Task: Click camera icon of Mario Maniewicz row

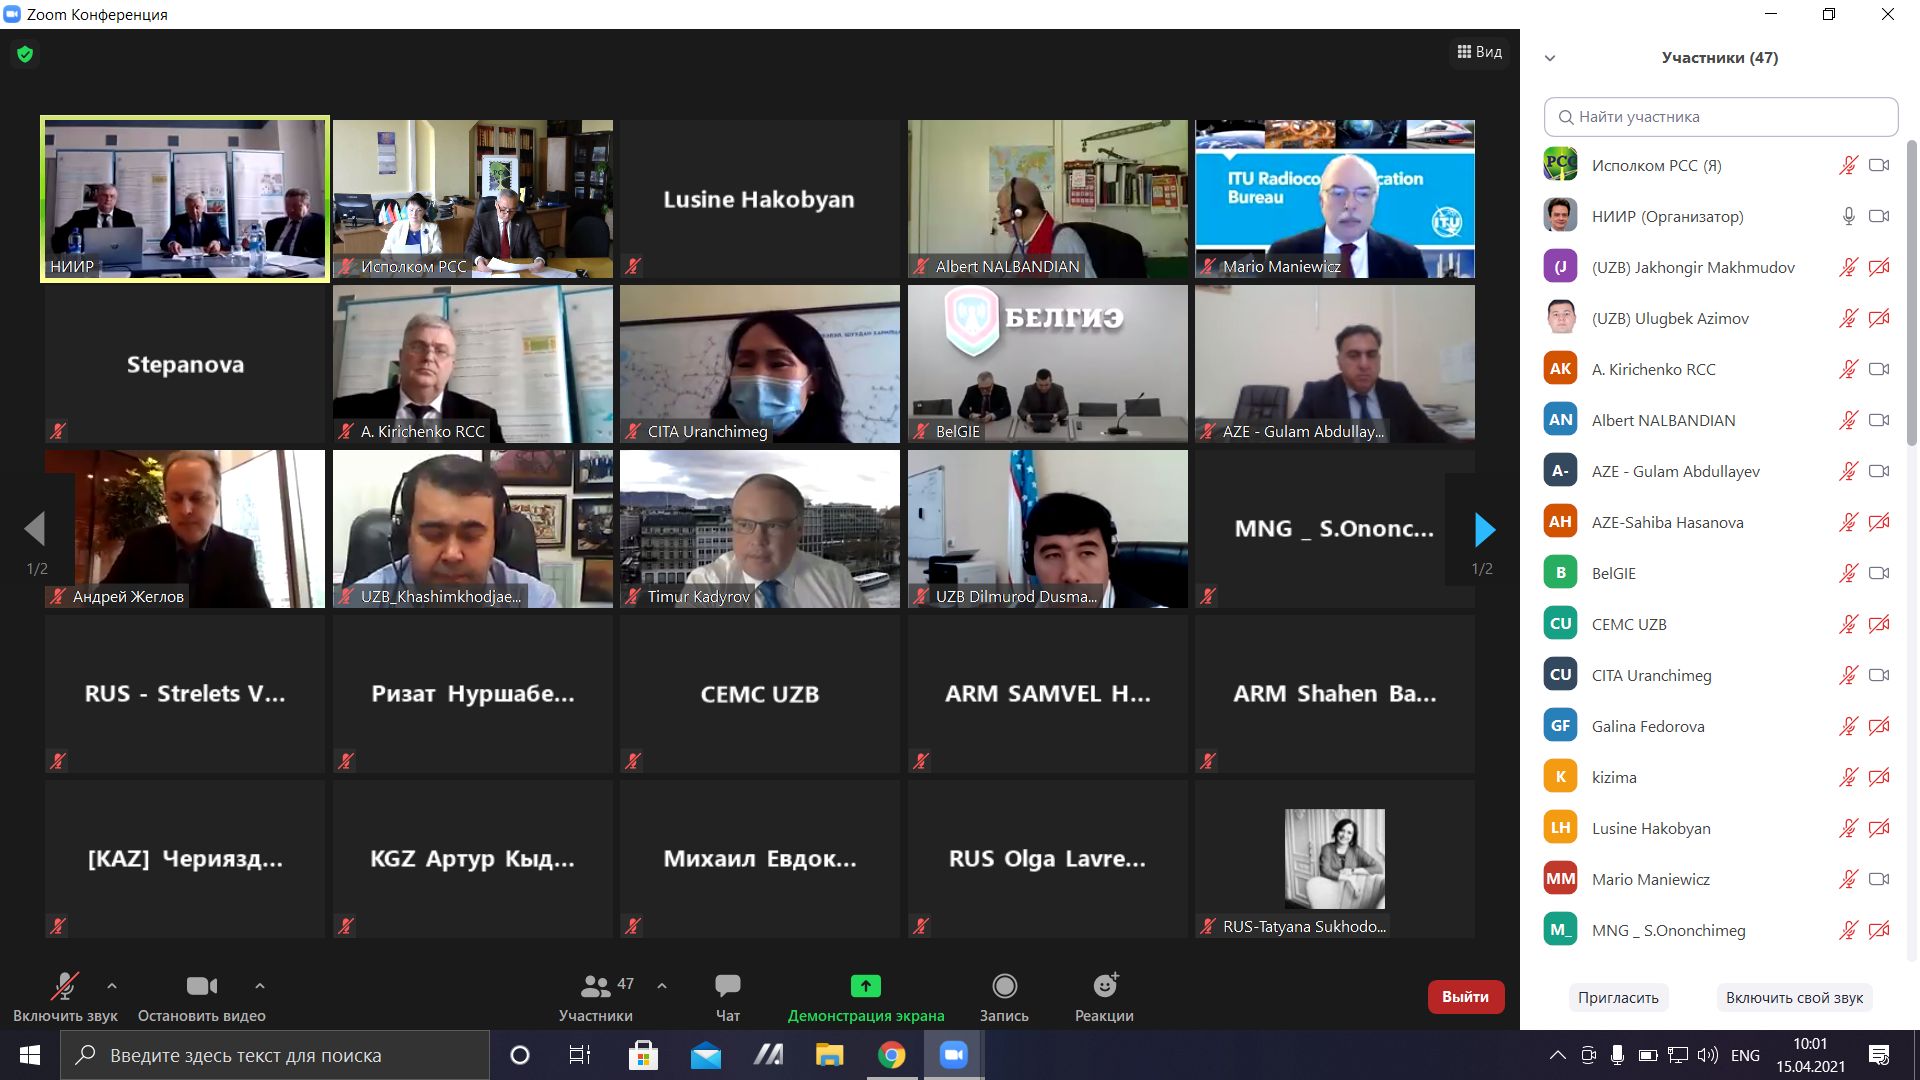Action: 1879,879
